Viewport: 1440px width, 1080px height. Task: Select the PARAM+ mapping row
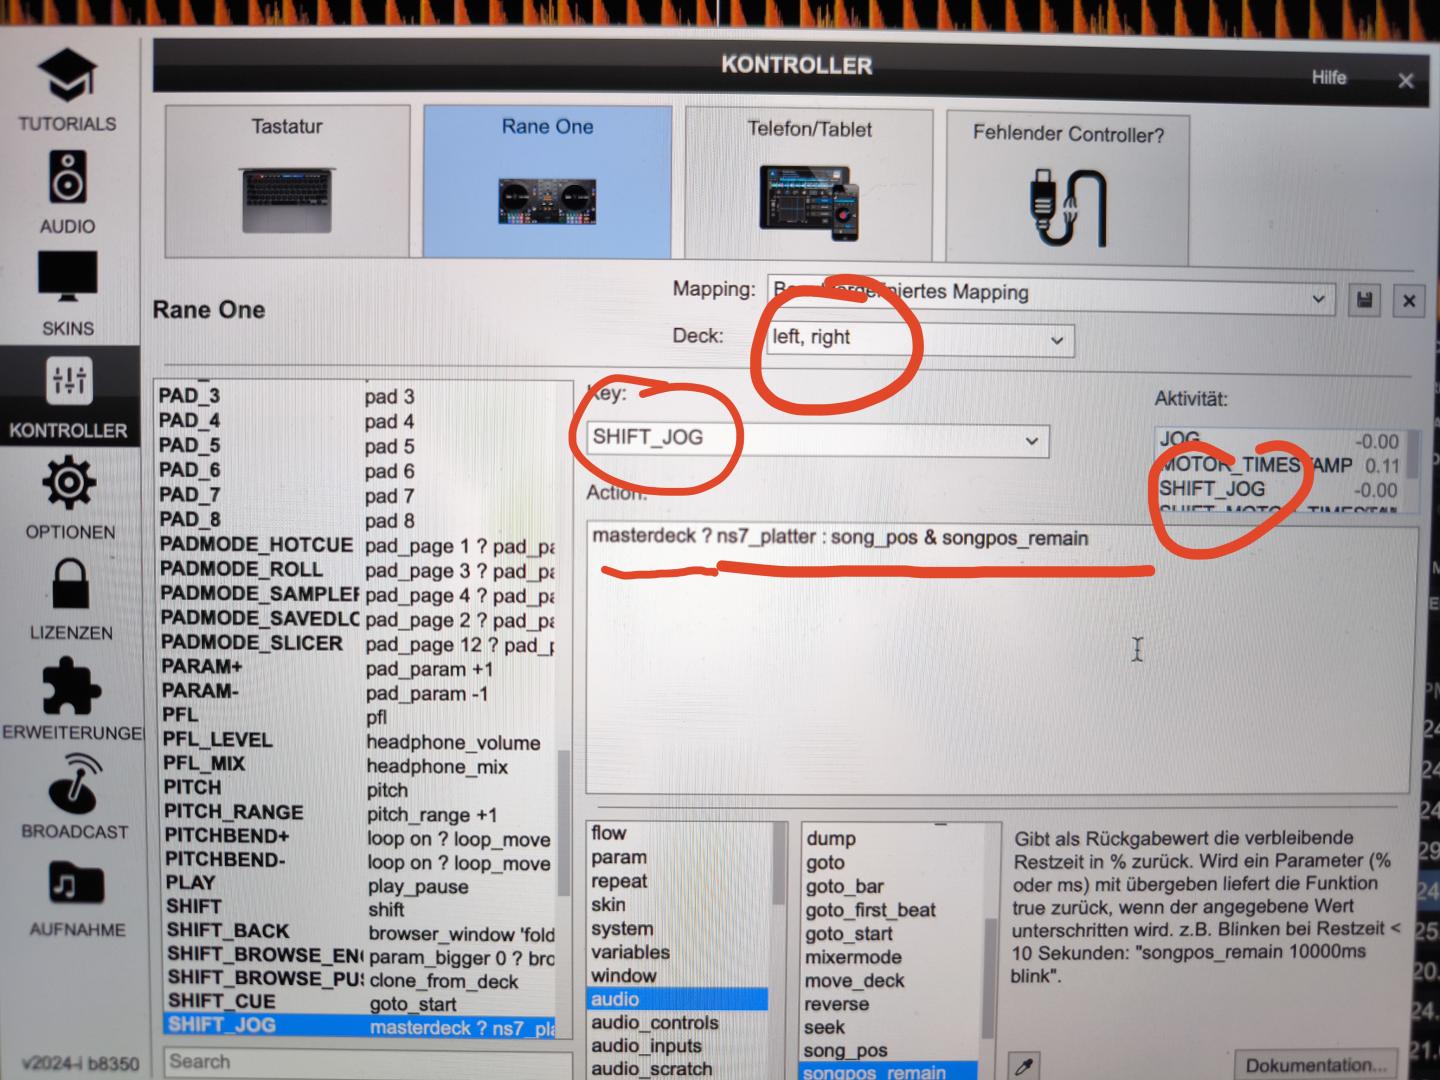click(x=358, y=668)
